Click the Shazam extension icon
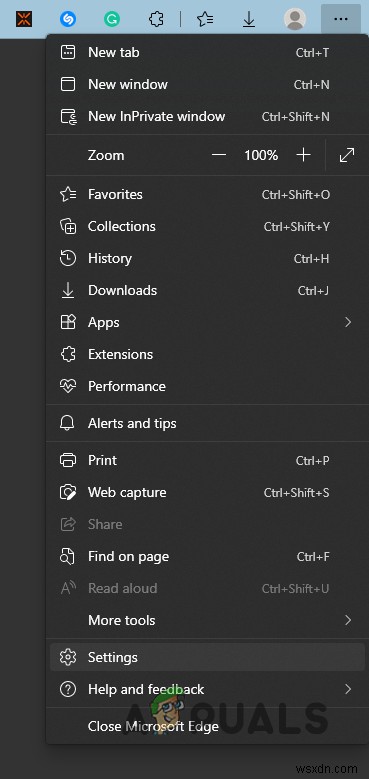Viewport: 369px width, 779px height. (x=68, y=19)
